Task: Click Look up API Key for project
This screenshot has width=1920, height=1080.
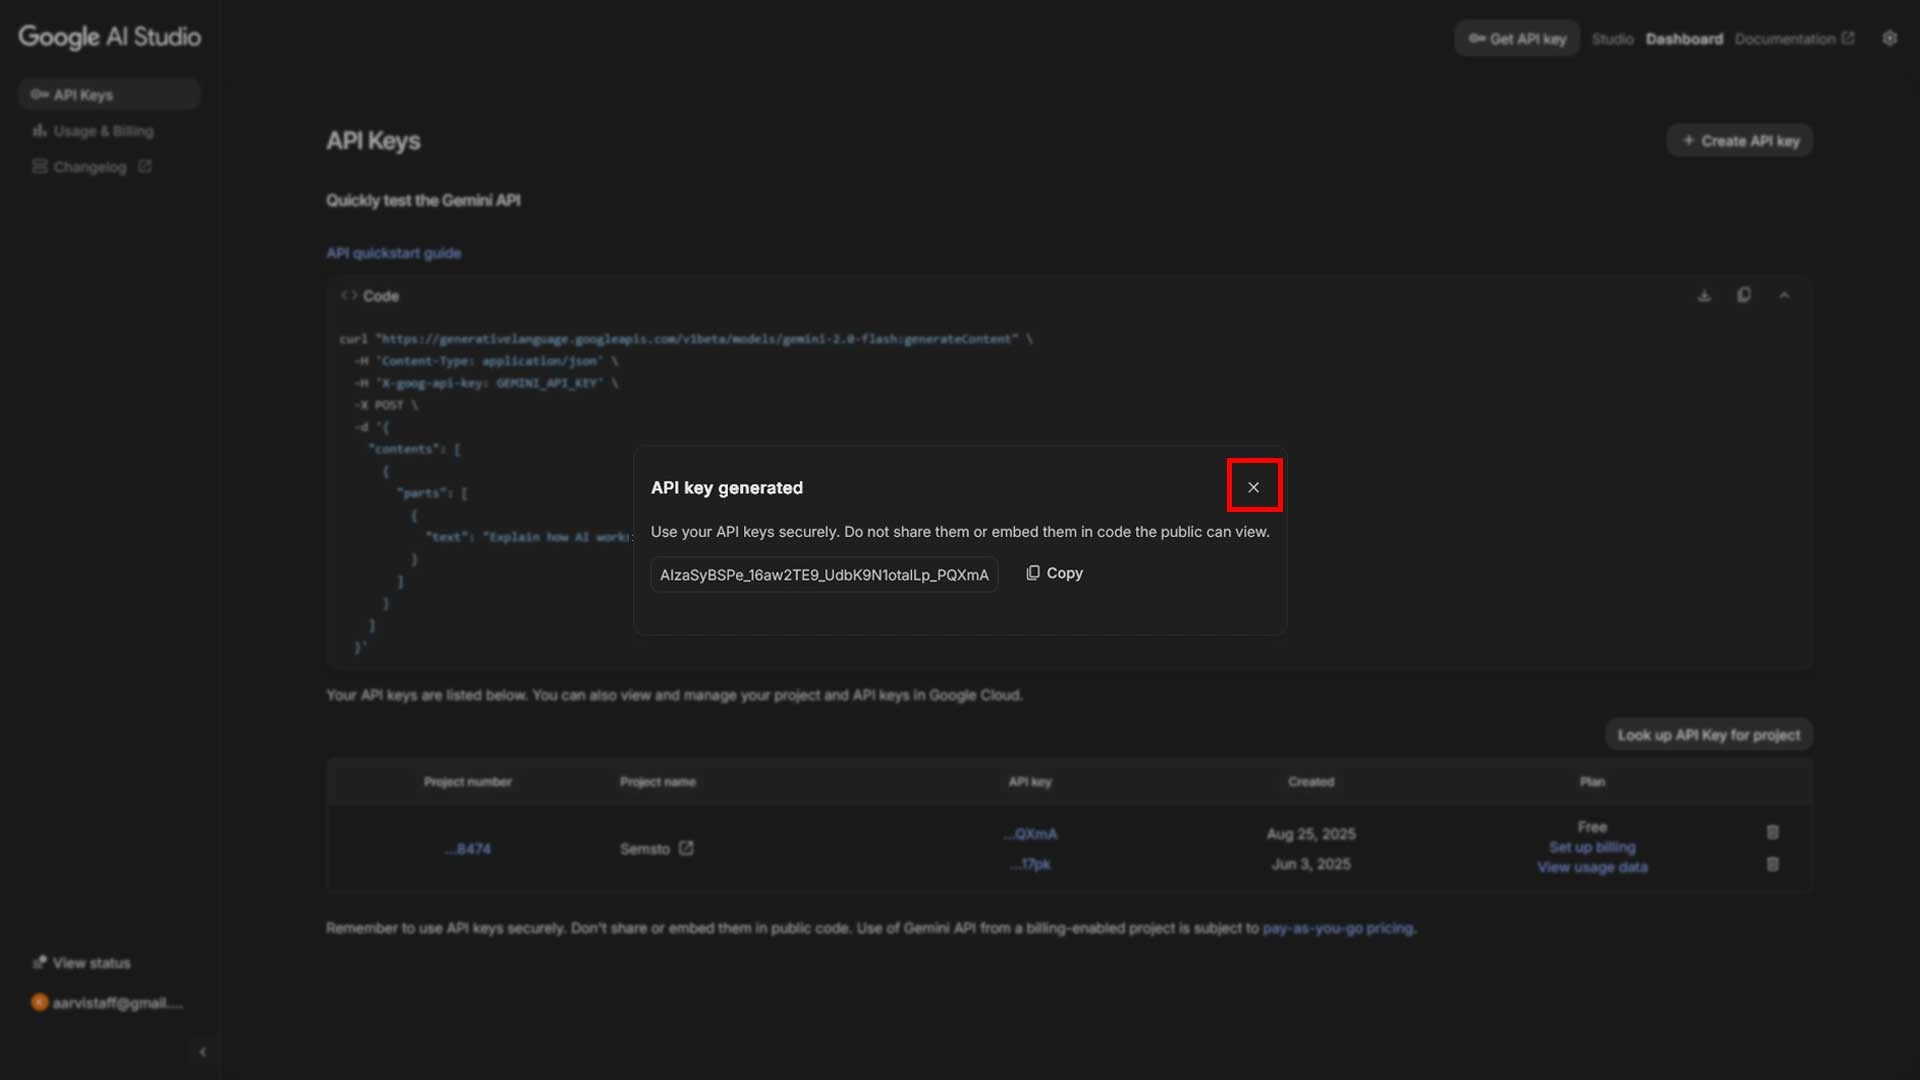Action: coord(1709,735)
